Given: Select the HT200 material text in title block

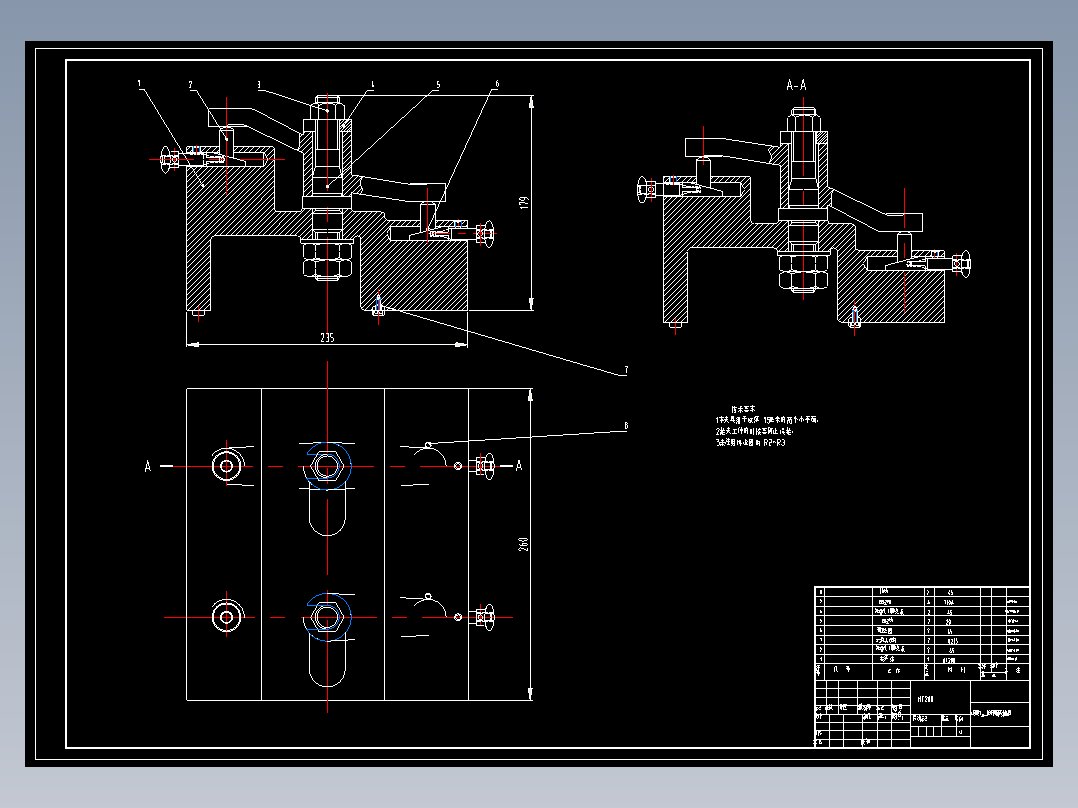Looking at the screenshot, I should 925,699.
